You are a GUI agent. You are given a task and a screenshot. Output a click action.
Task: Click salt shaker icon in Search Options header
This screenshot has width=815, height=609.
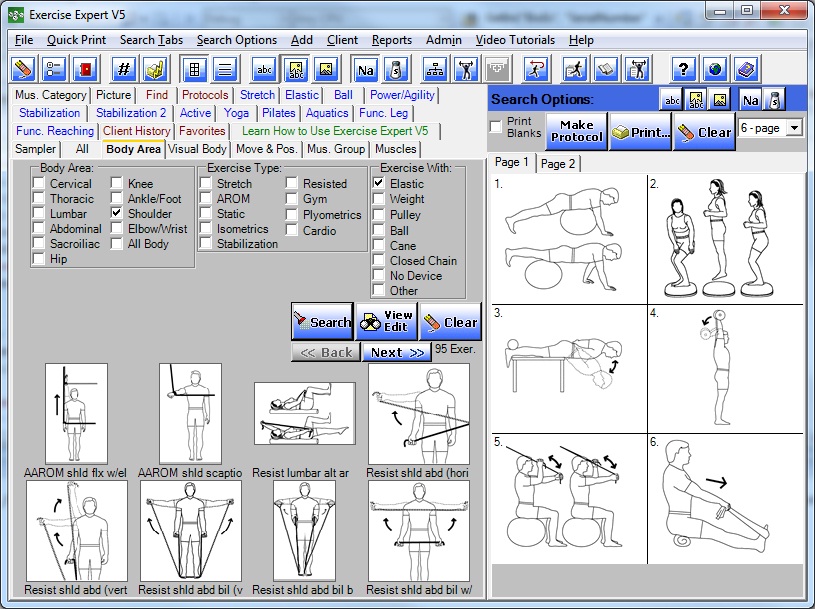point(774,99)
